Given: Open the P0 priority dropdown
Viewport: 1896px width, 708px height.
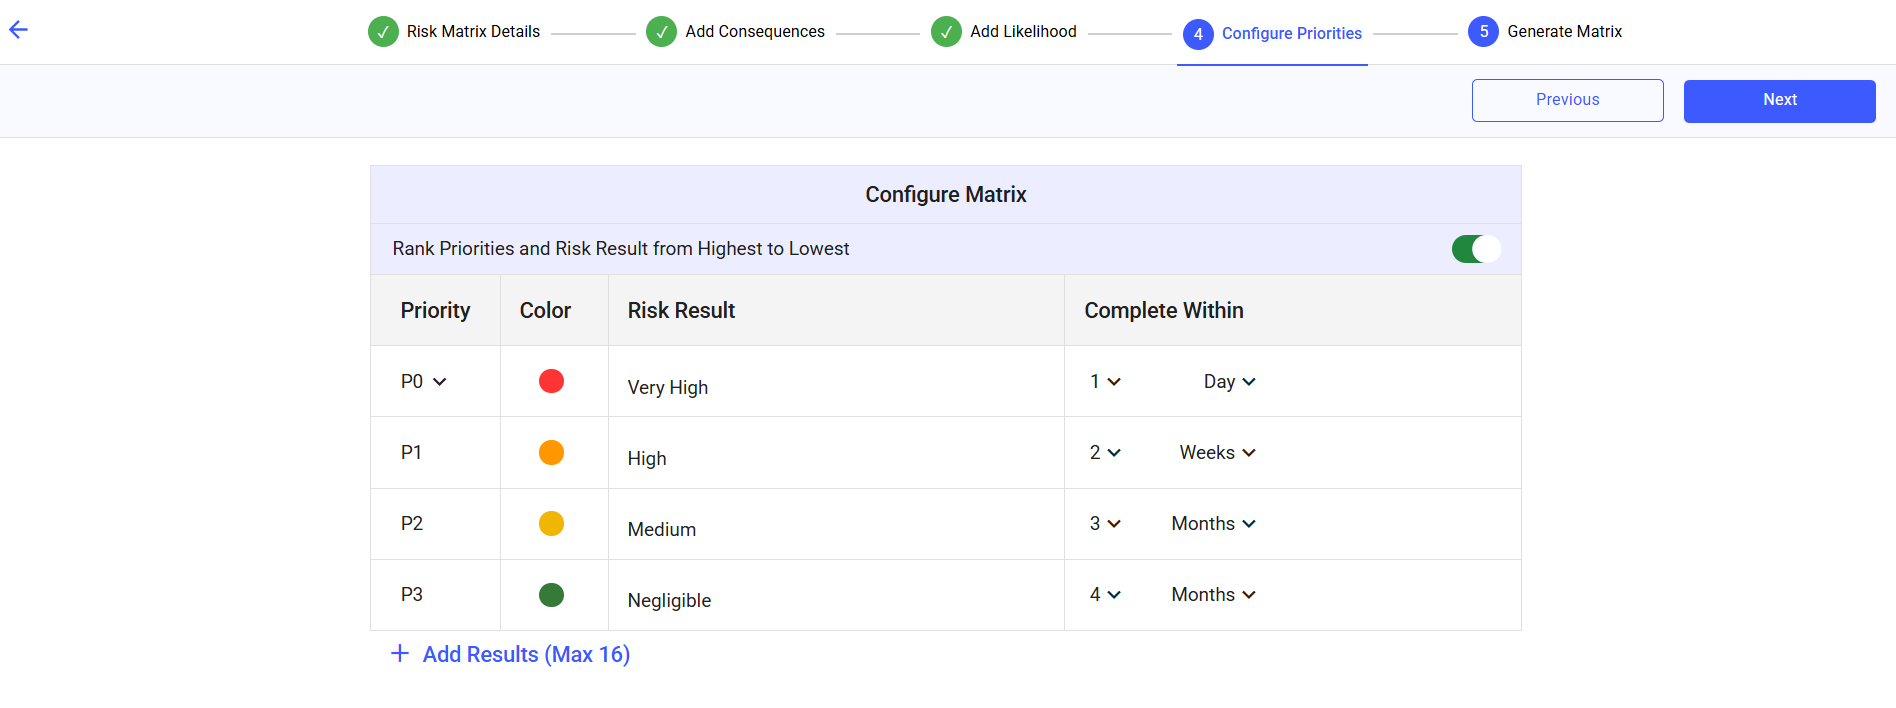Looking at the screenshot, I should 424,382.
